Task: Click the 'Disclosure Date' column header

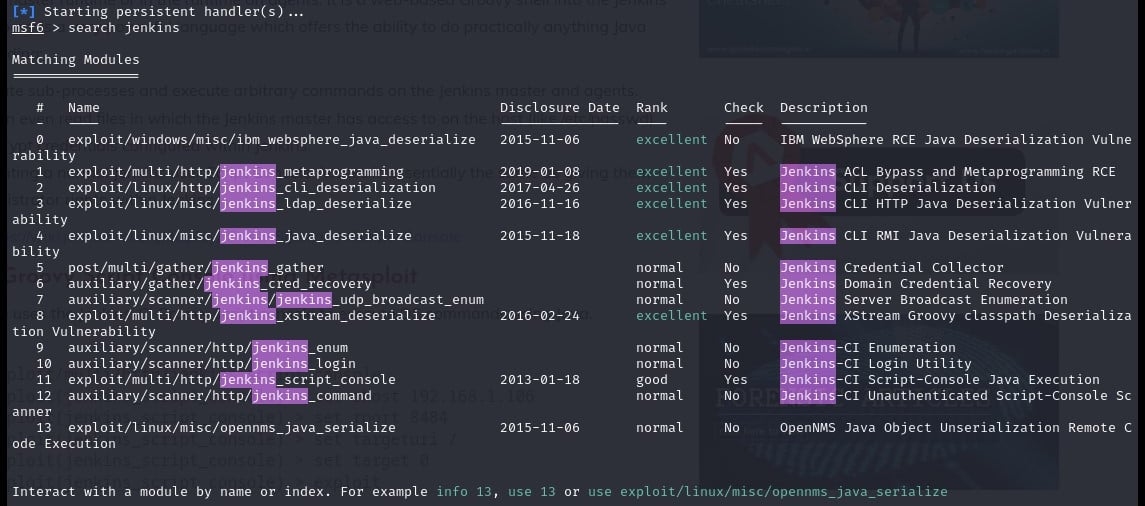Action: pyautogui.click(x=560, y=108)
